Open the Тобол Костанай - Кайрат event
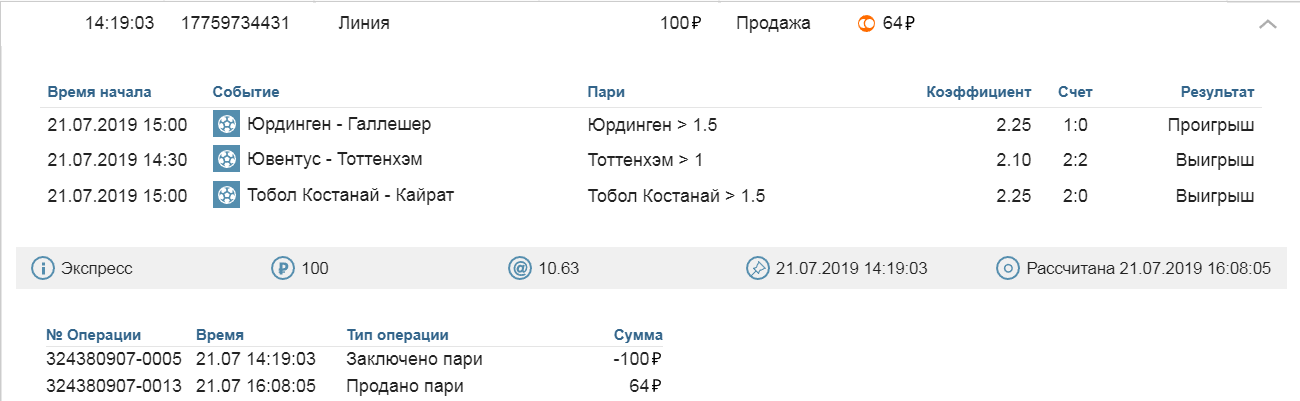The width and height of the screenshot is (1300, 401). coord(350,194)
